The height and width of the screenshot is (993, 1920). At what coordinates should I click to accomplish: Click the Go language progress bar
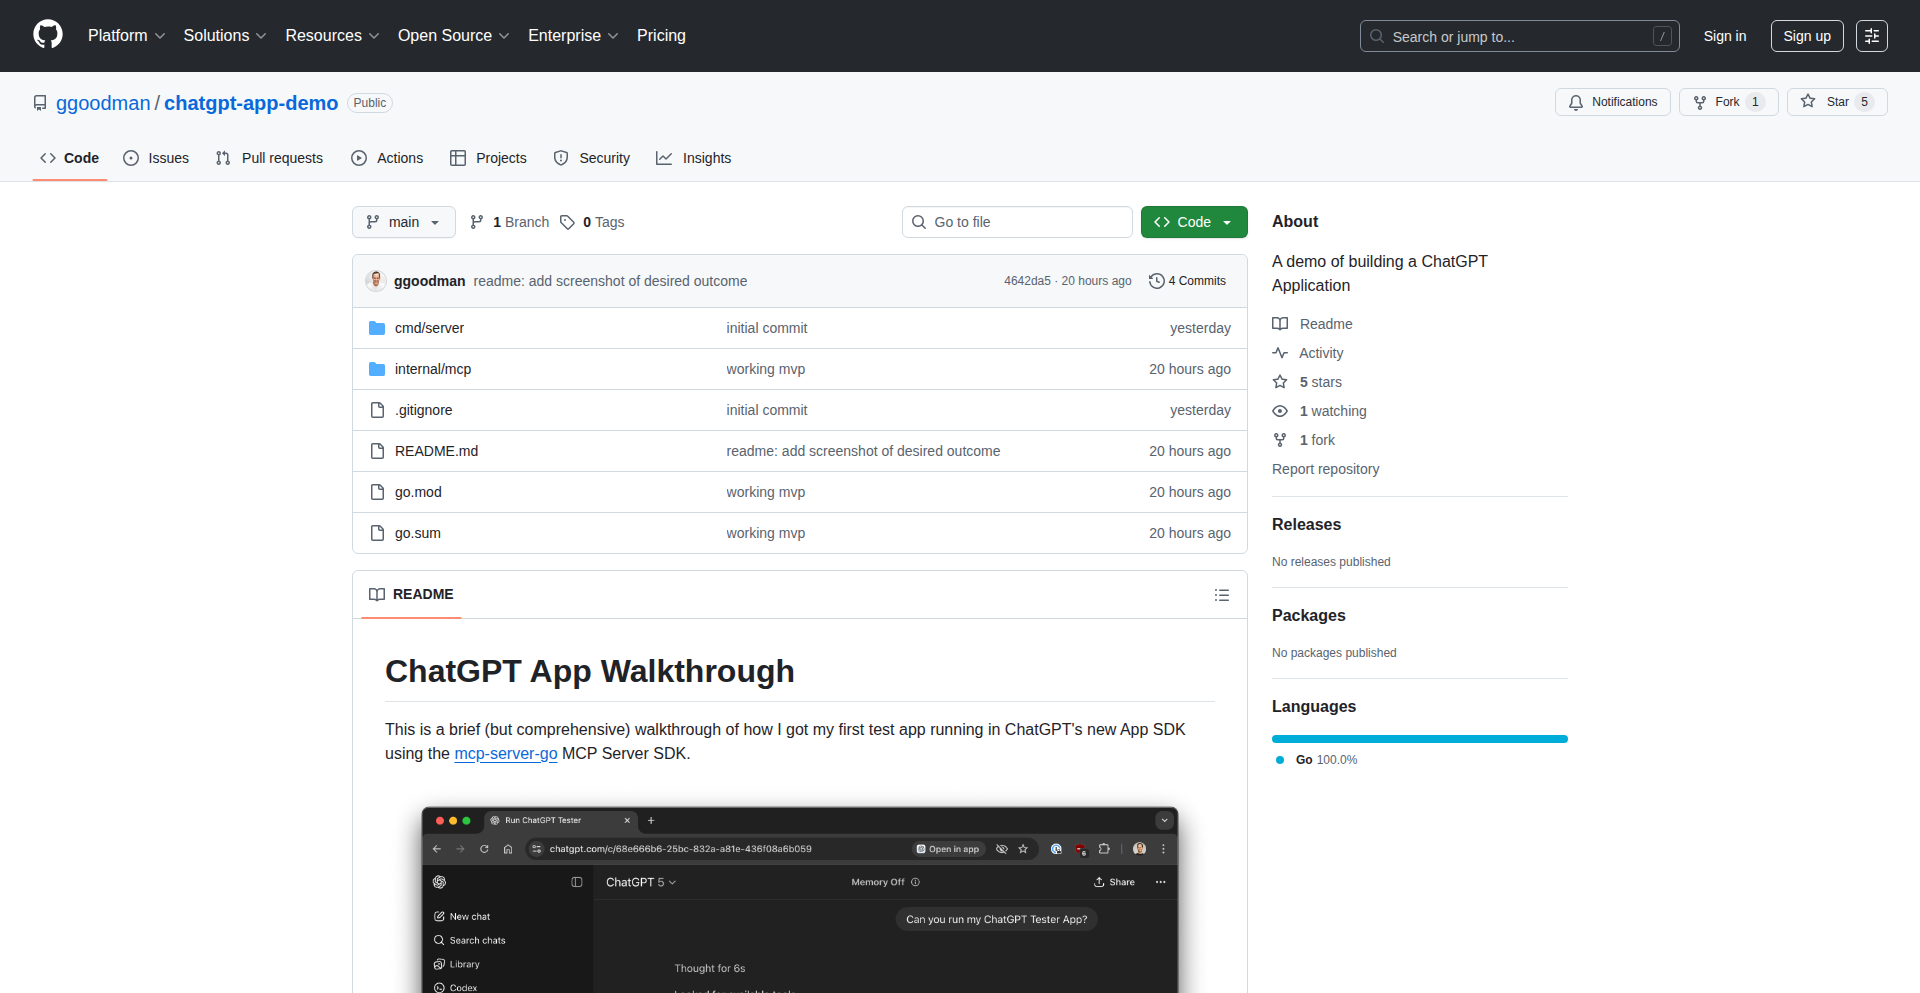(1419, 739)
